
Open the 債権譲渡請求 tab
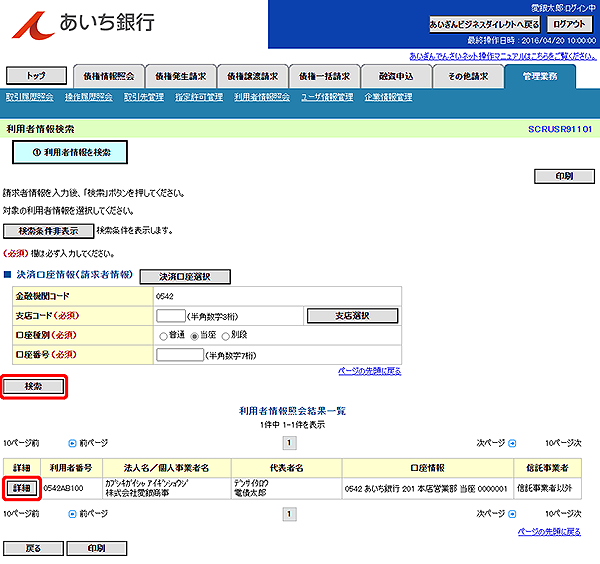click(253, 77)
